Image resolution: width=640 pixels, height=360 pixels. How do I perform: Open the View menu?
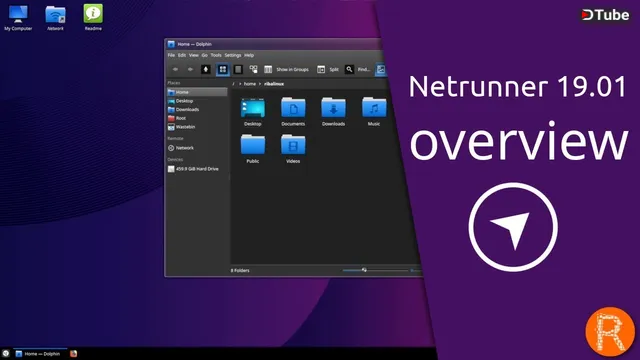coord(193,55)
